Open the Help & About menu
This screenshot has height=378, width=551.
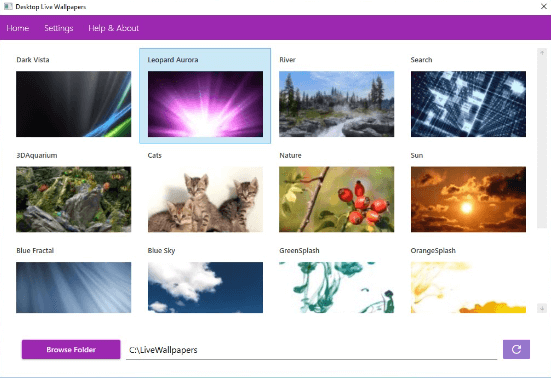[x=113, y=28]
